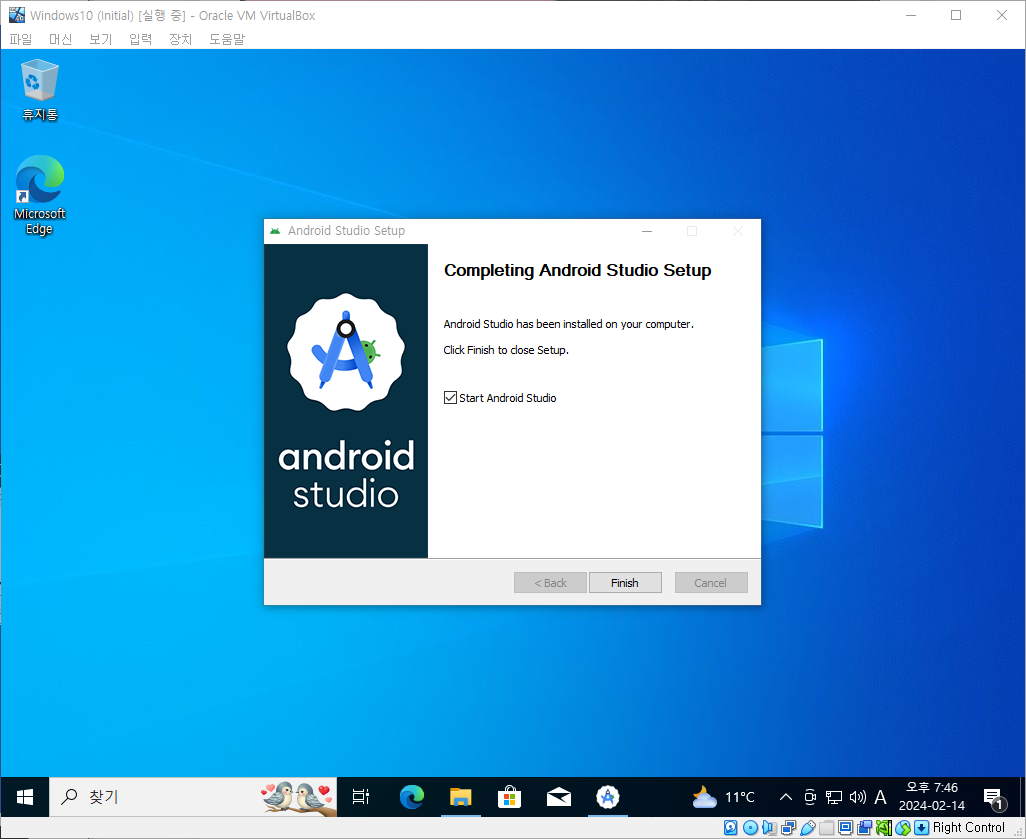Click the VirtualBox mouse integration status icon

pyautogui.click(x=903, y=828)
